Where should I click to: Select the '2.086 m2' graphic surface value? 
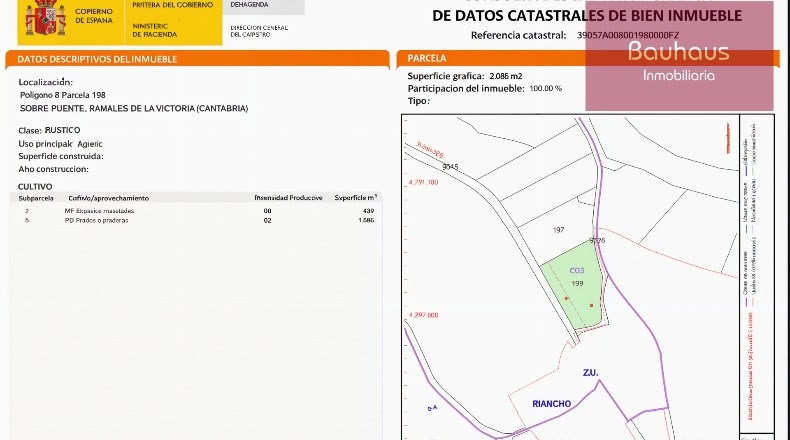(506, 76)
